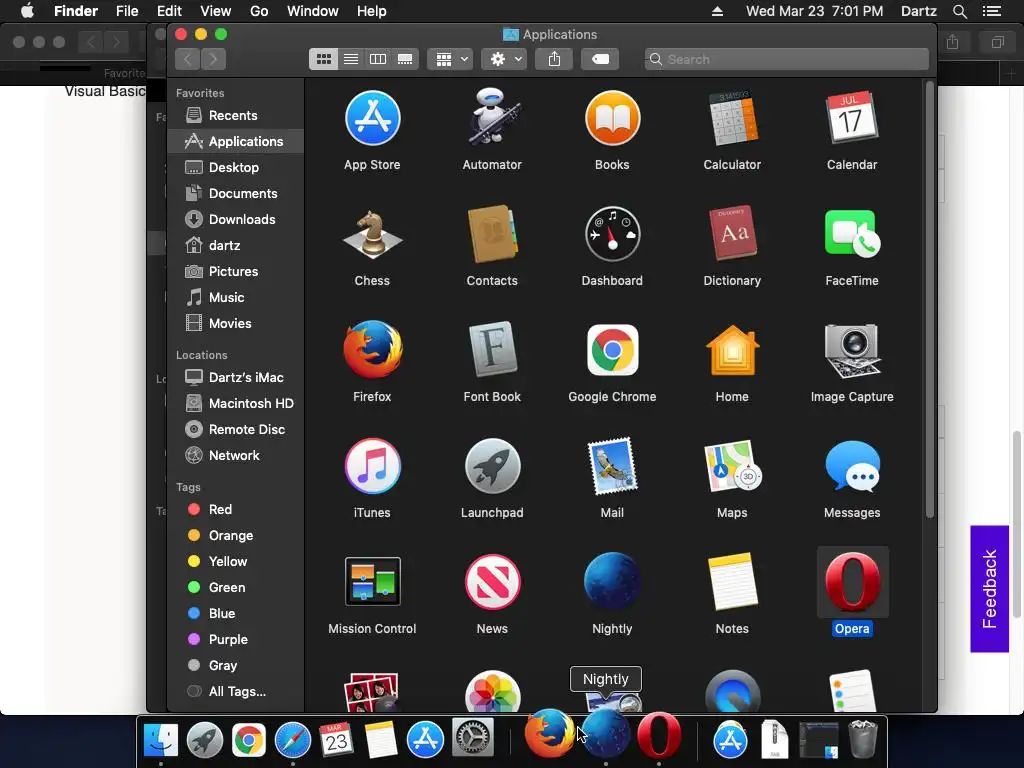Open the Window menu
Viewport: 1024px width, 768px height.
pos(313,11)
